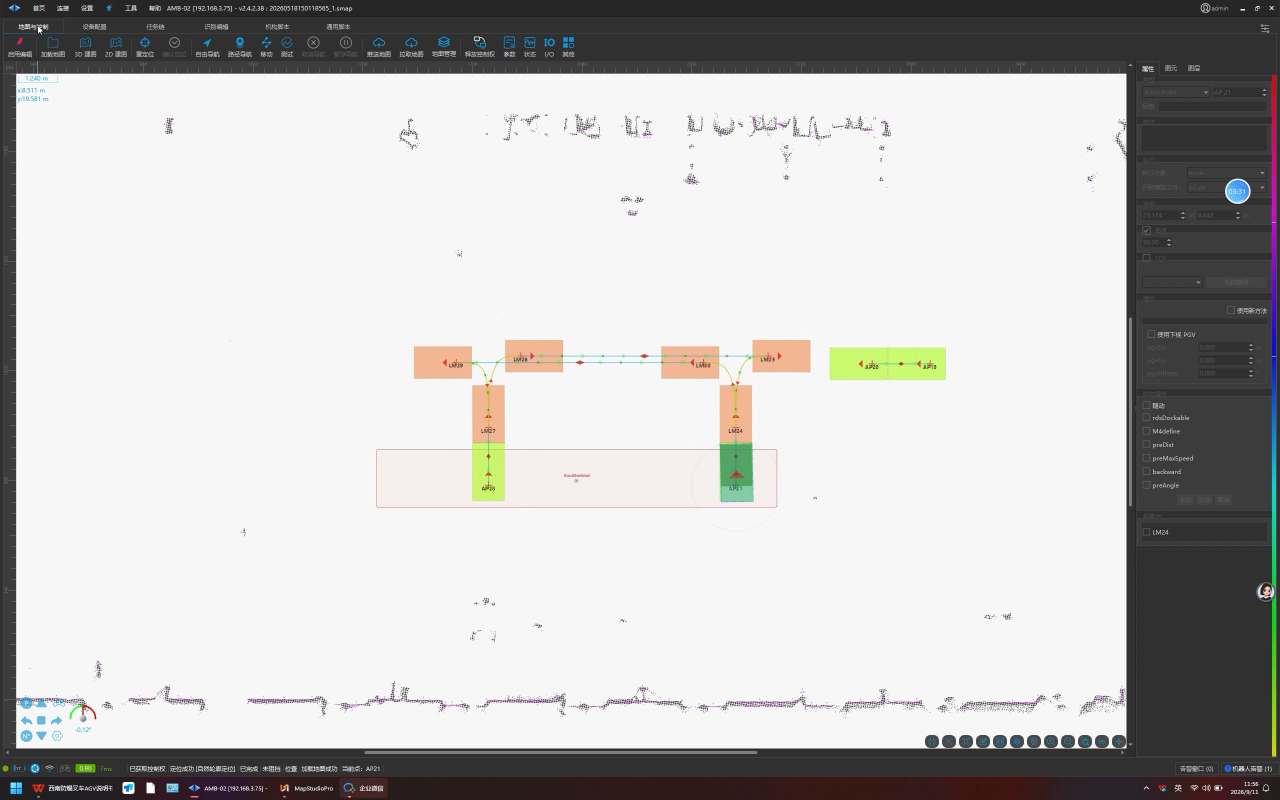This screenshot has height=800, width=1280.
Task: Open the 执行对象 none dropdown
Action: 1226,173
